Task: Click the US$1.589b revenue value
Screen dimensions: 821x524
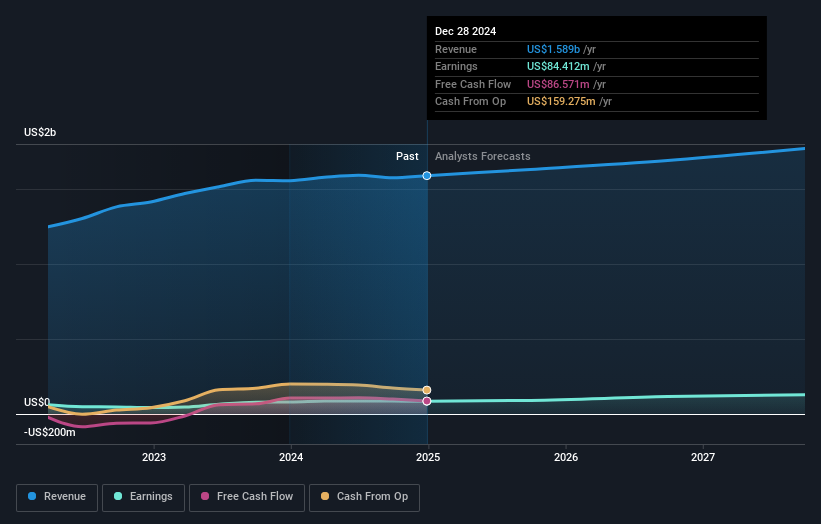Action: pos(553,49)
